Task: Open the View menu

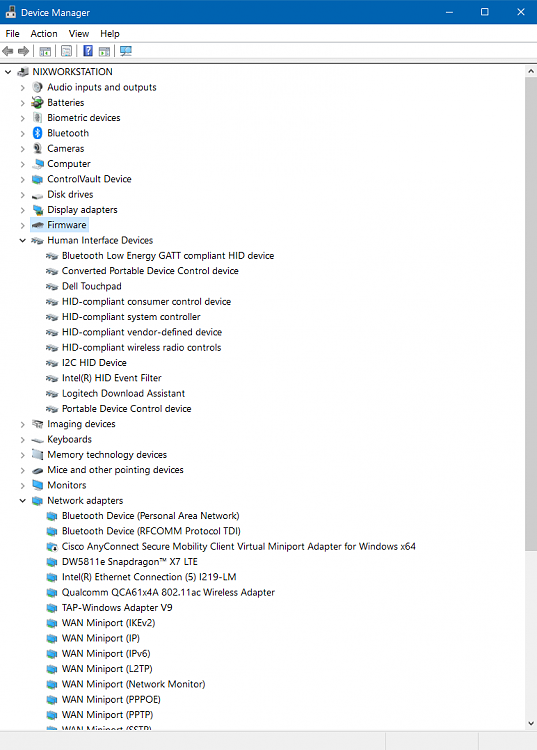Action: click(79, 33)
